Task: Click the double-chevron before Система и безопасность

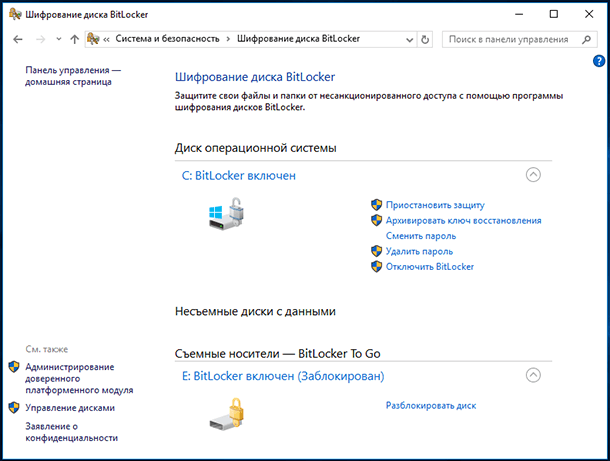Action: (x=106, y=39)
